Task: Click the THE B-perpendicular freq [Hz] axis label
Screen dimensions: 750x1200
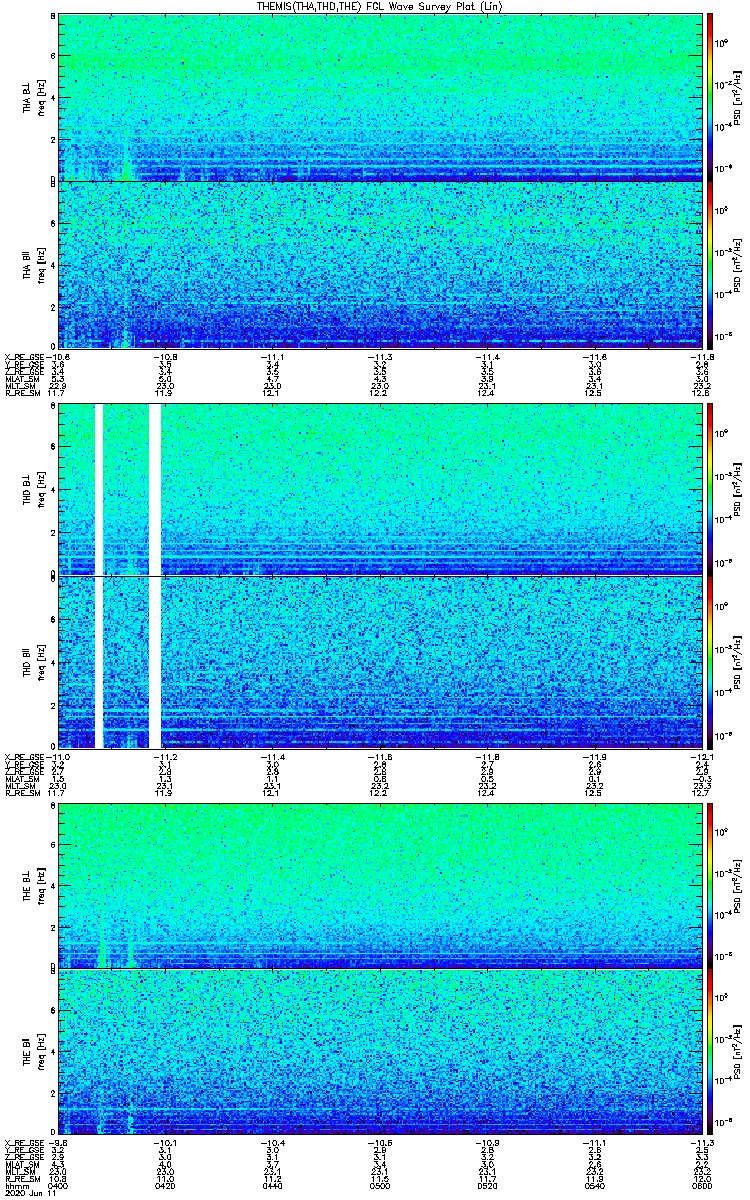Action: 42,885
